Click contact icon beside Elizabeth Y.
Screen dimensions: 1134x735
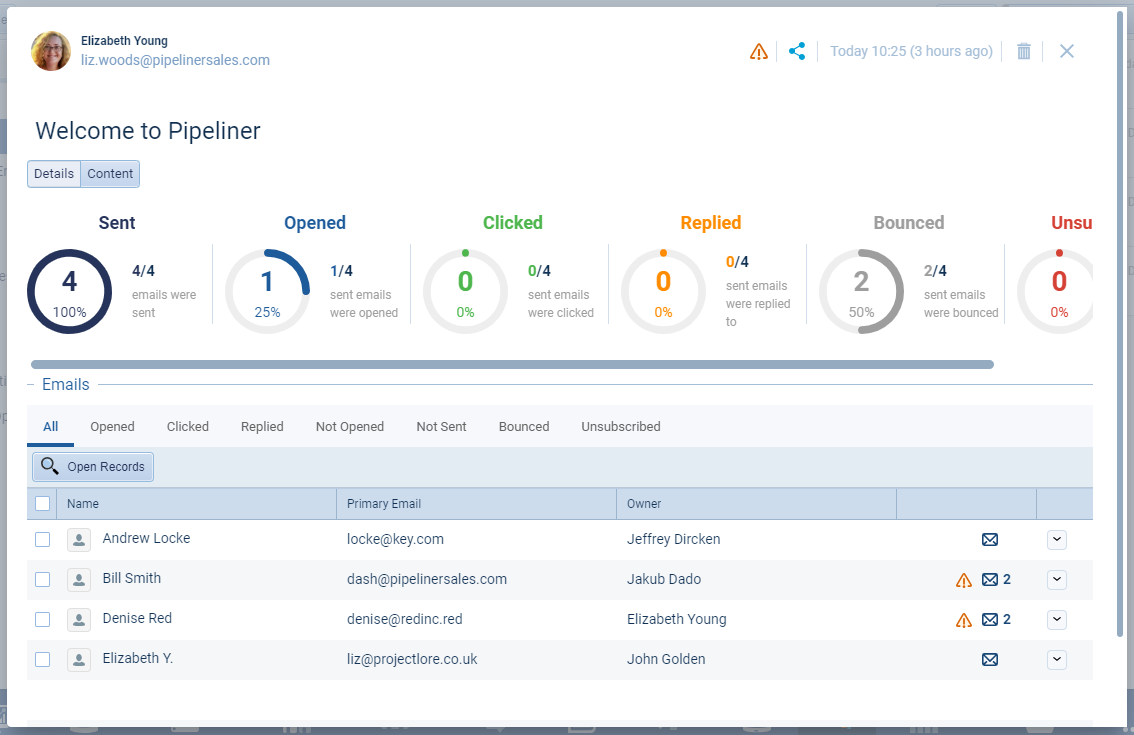tap(79, 660)
